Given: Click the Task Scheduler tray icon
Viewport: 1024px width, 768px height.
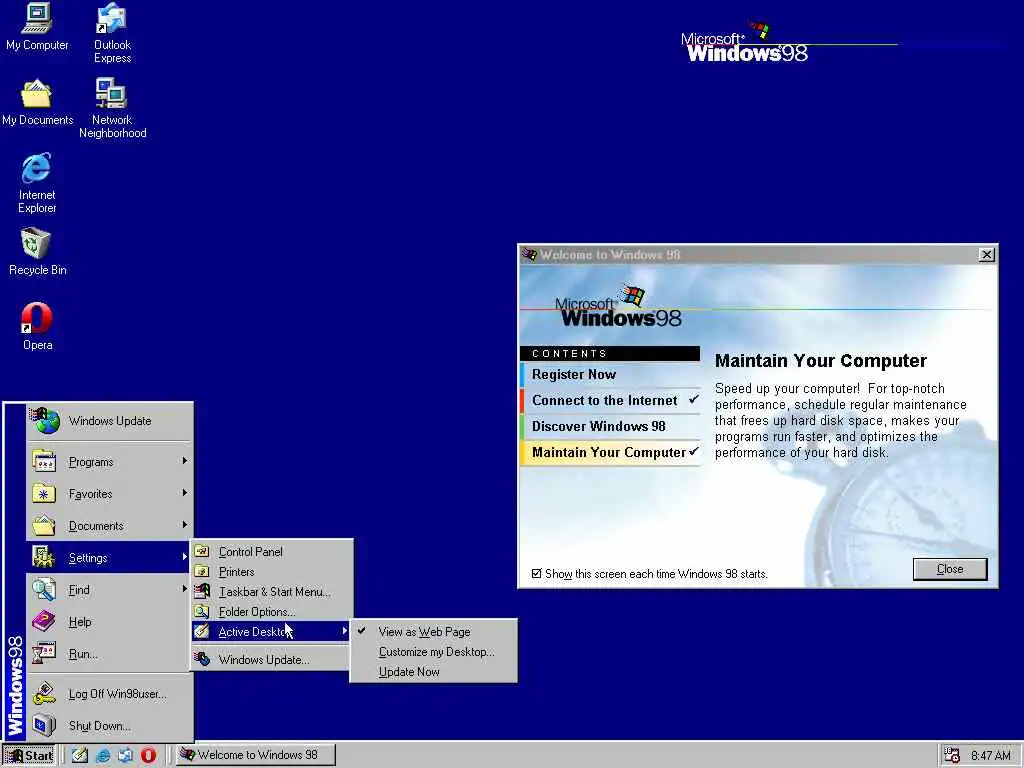Looking at the screenshot, I should pos(952,755).
